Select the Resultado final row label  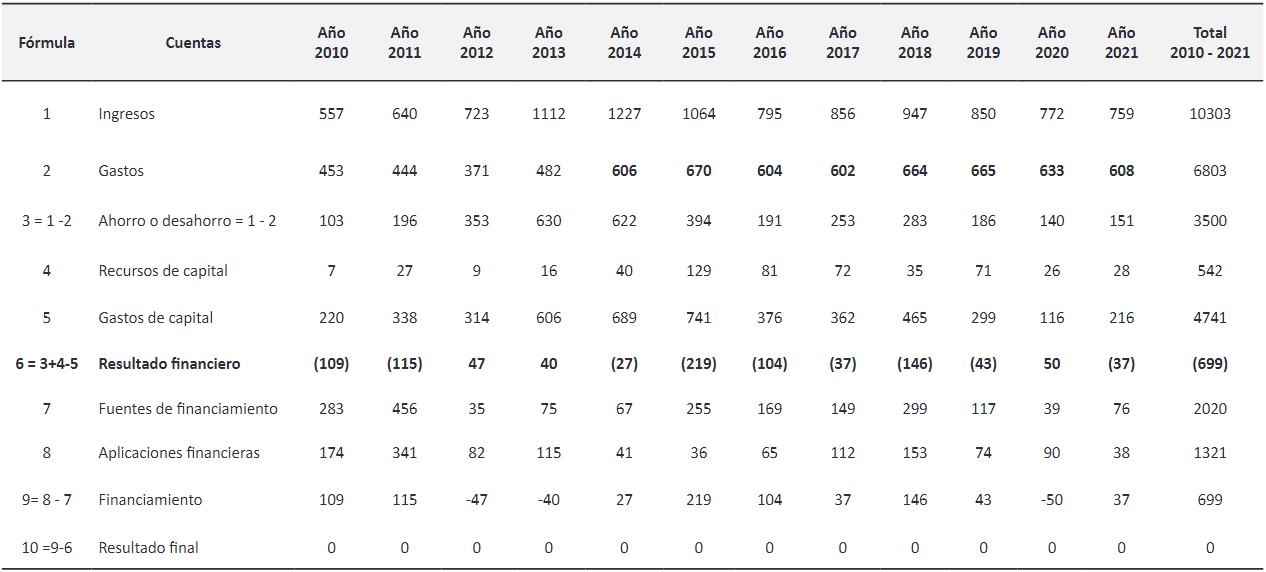[x=148, y=548]
